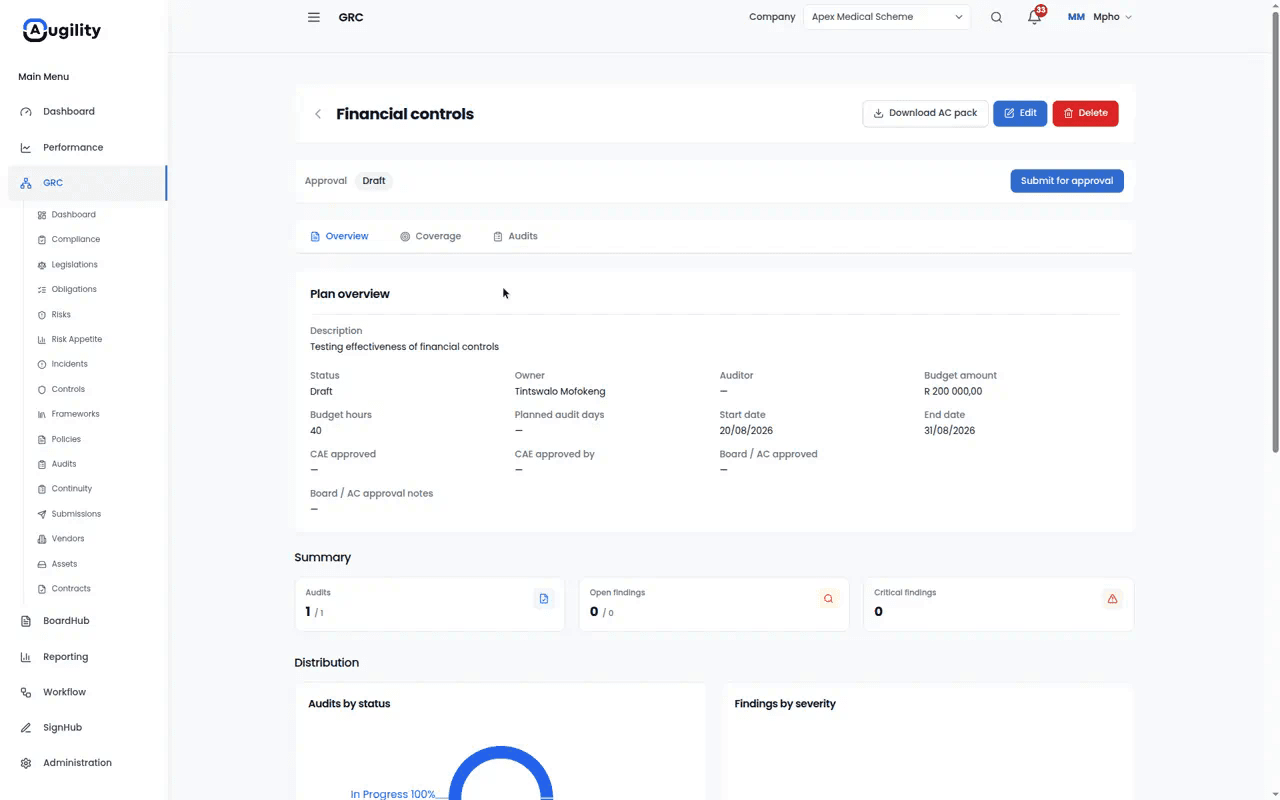Click the Draft approval status badge
Screen dimensions: 1280x800
tap(374, 181)
